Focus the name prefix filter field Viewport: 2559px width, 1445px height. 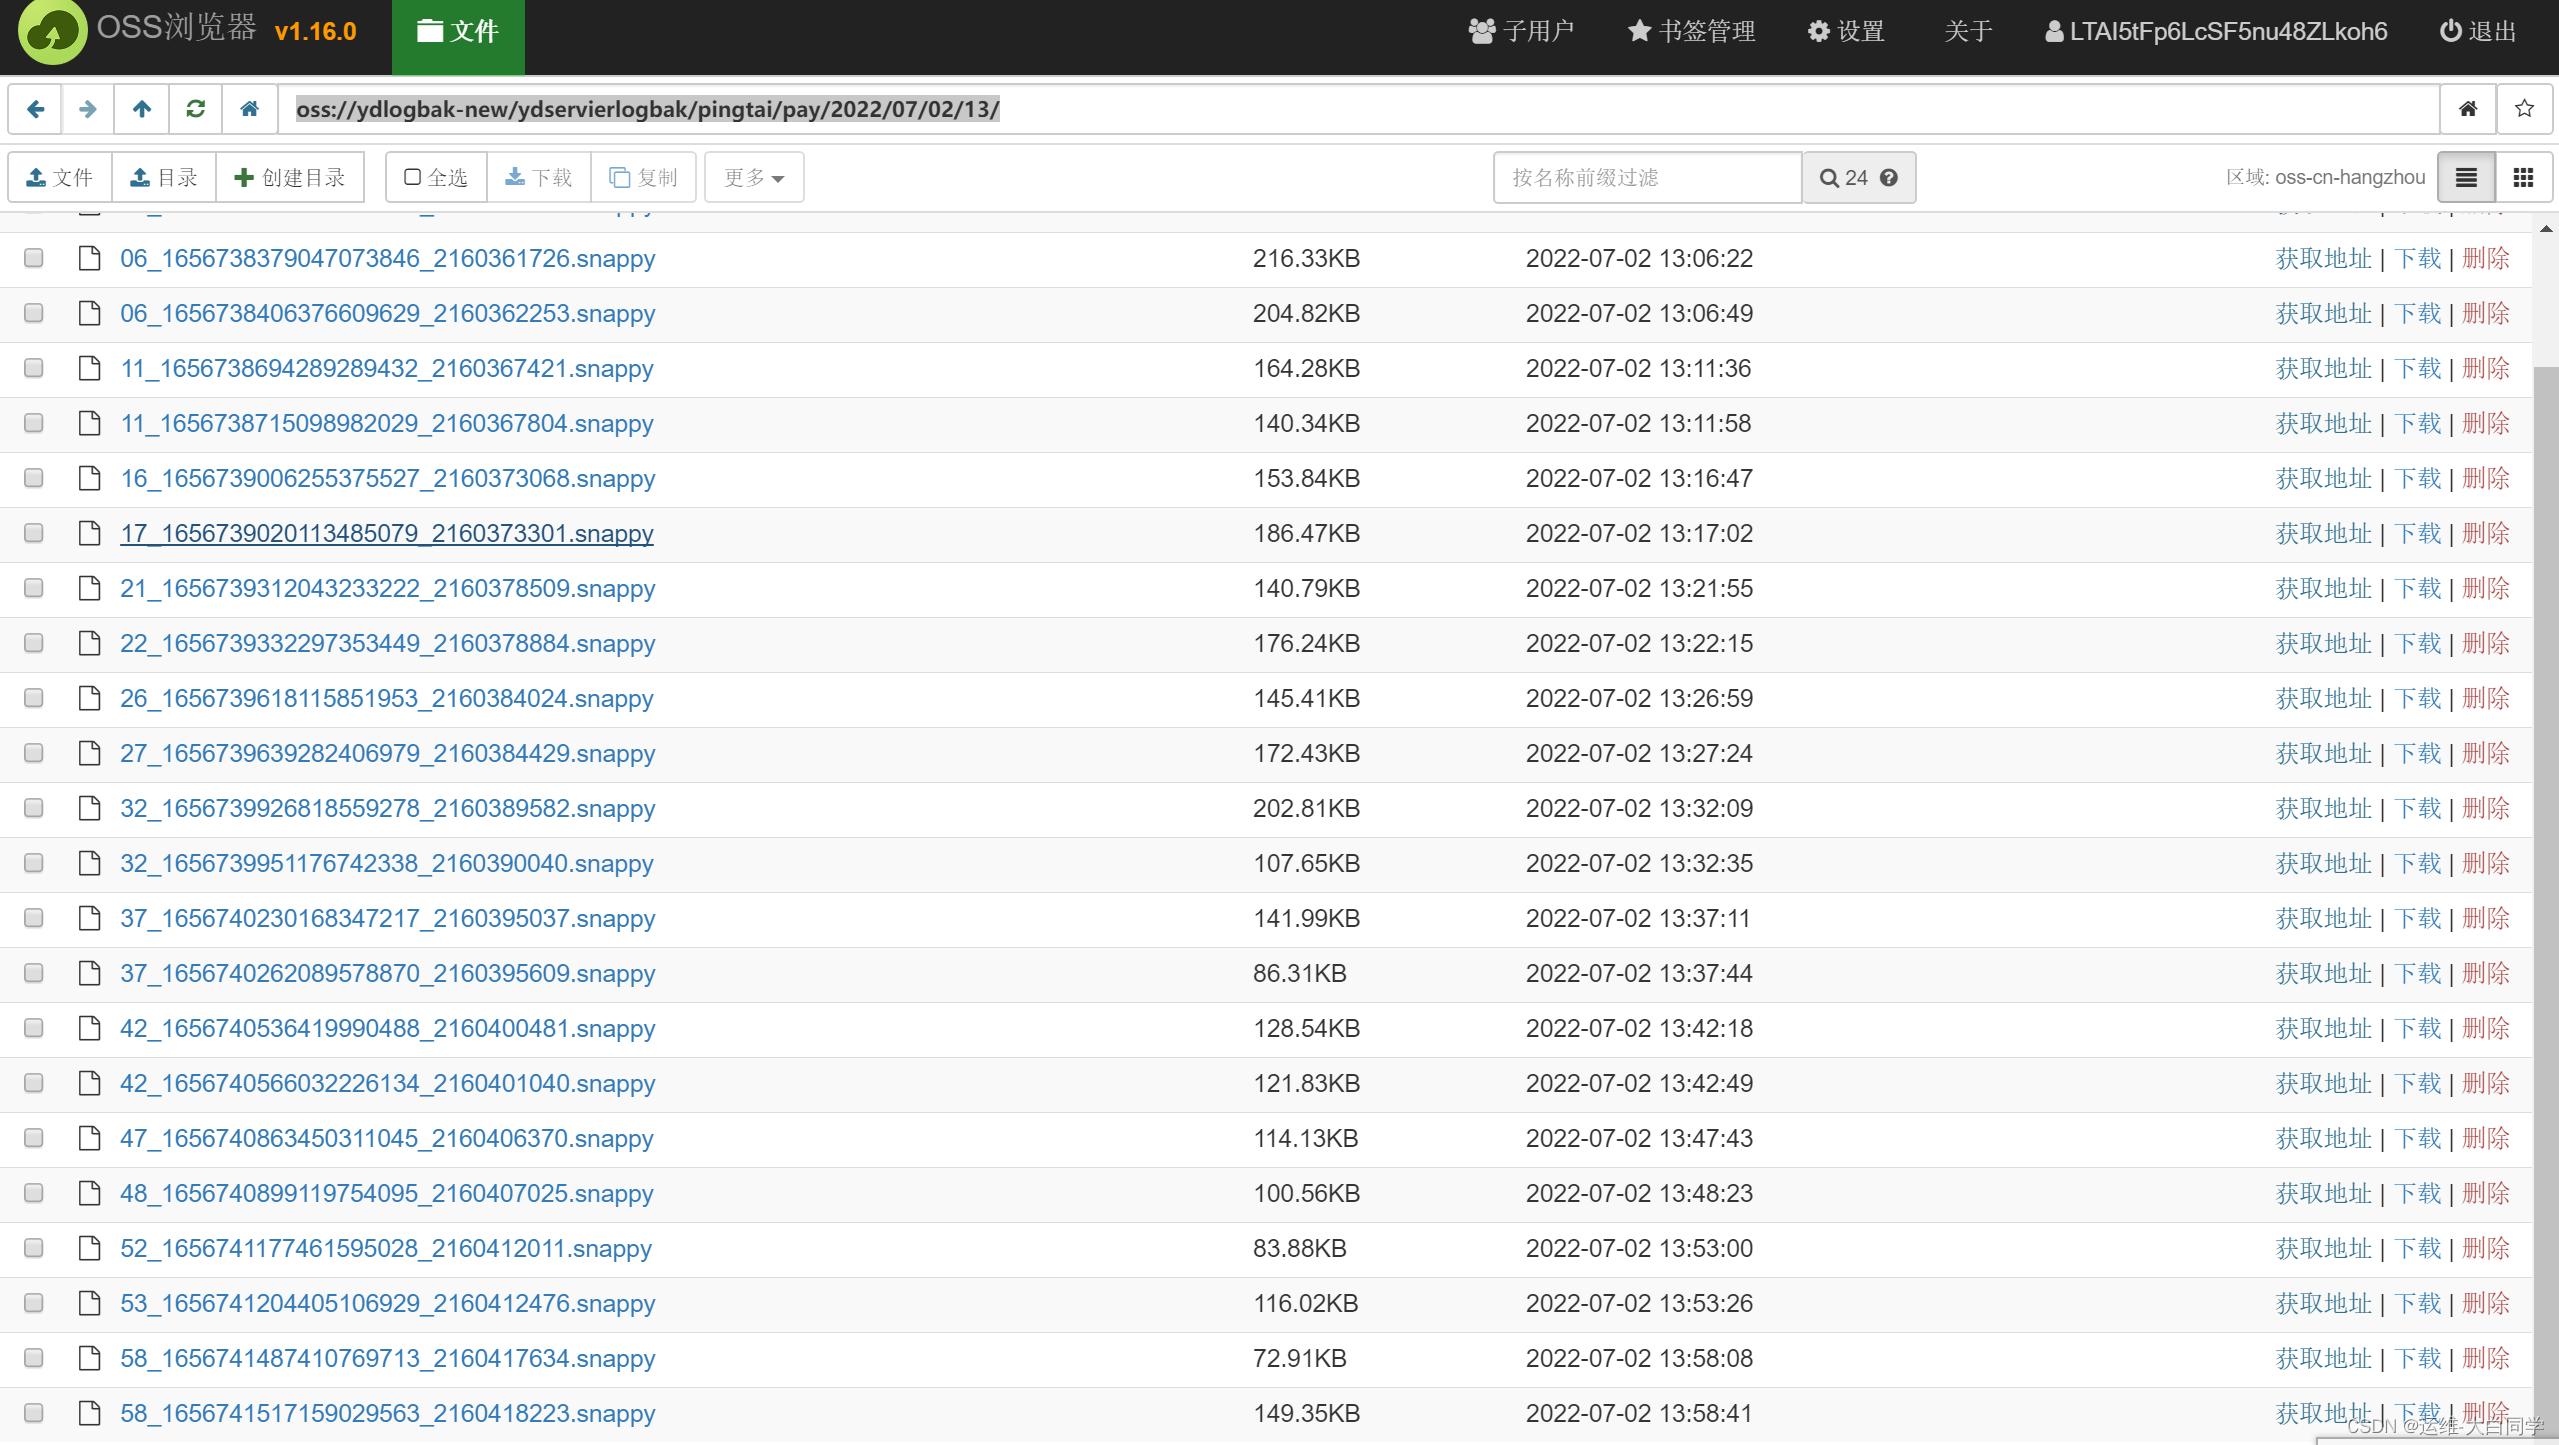[x=1647, y=177]
